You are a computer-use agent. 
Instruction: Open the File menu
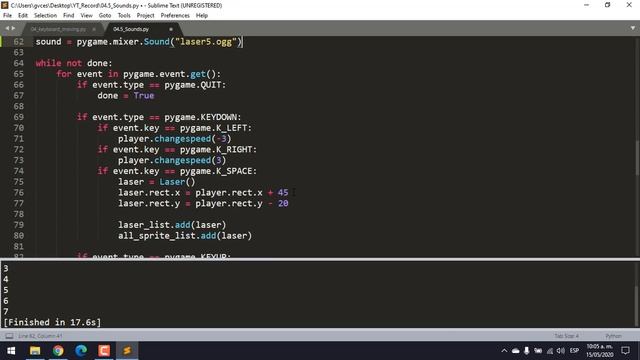(x=7, y=16)
